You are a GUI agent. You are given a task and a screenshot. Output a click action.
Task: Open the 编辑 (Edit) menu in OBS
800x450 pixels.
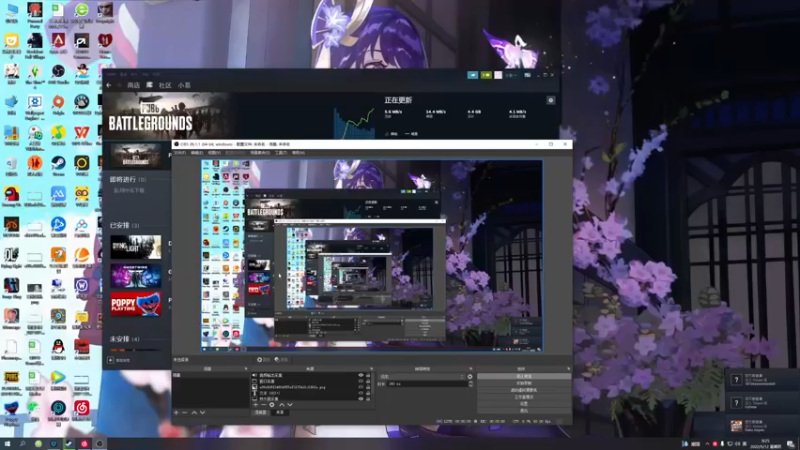pyautogui.click(x=196, y=153)
